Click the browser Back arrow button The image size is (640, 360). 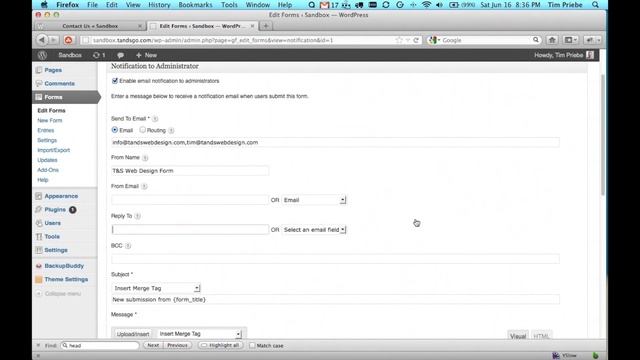tap(42, 40)
